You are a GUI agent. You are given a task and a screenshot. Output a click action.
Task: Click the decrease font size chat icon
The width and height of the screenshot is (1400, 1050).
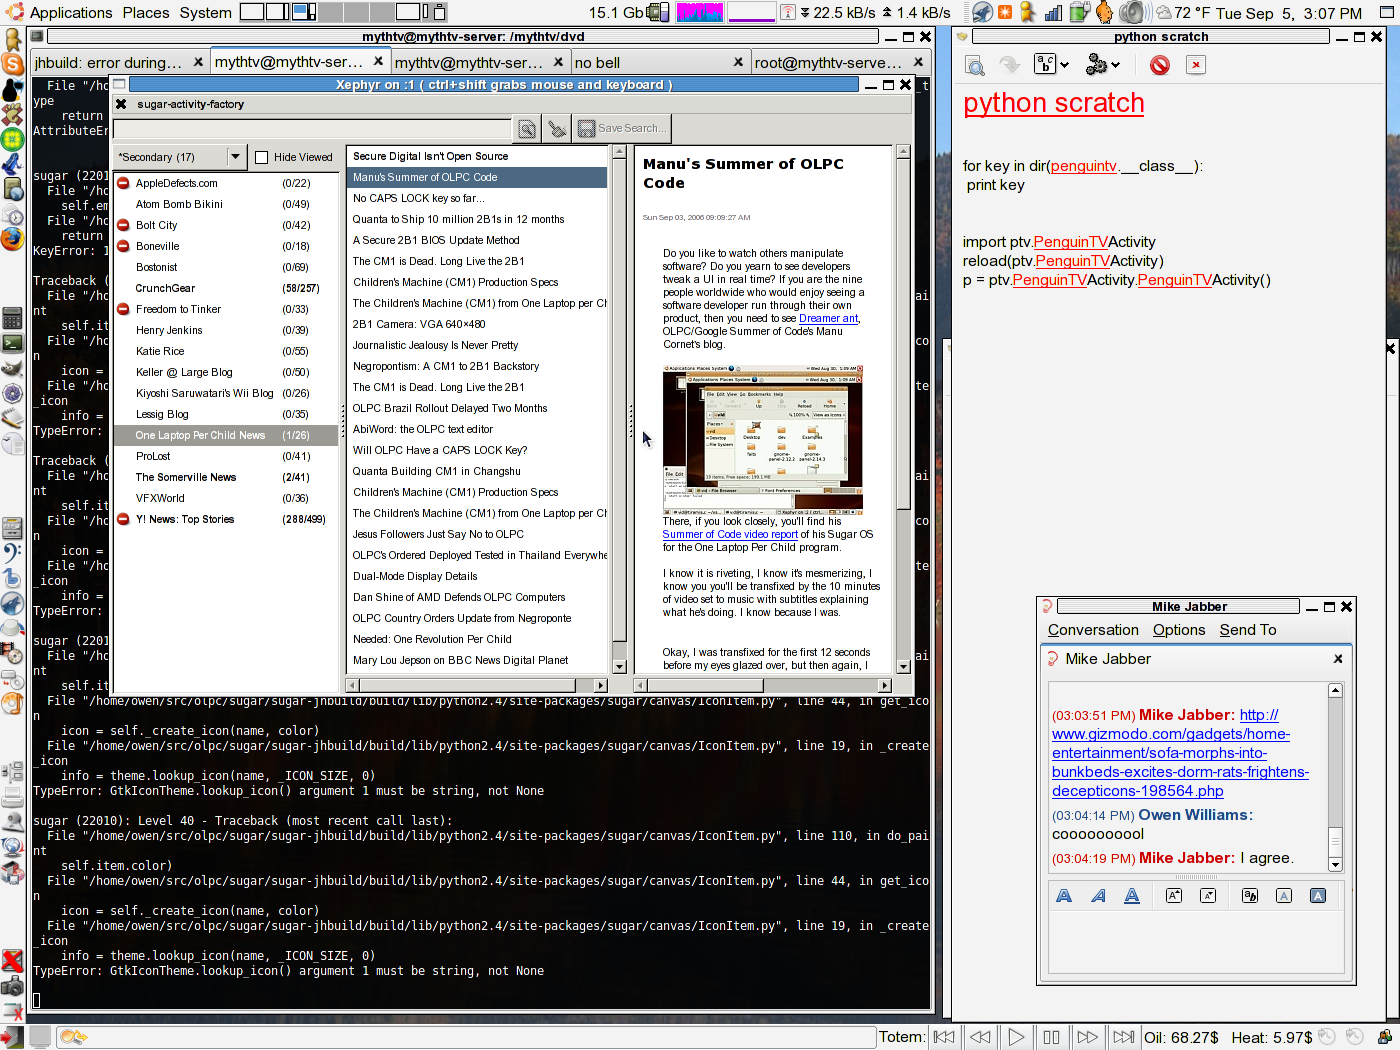pos(1208,896)
